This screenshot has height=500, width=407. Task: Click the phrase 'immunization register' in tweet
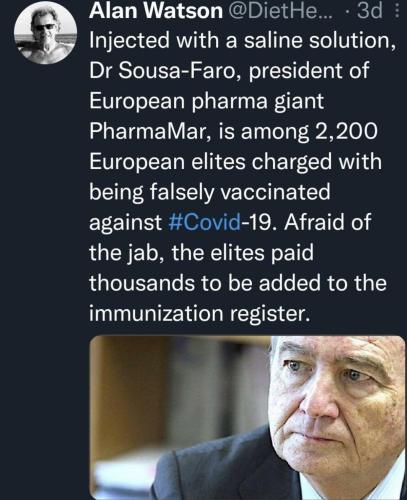coord(199,314)
